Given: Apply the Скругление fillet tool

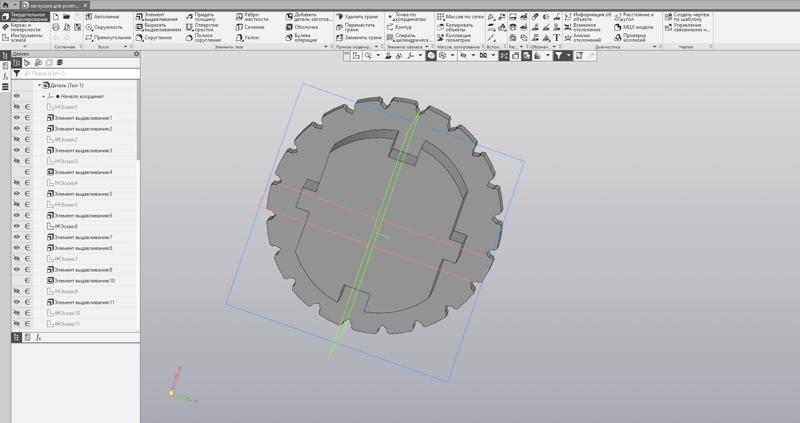Looking at the screenshot, I should (154, 38).
